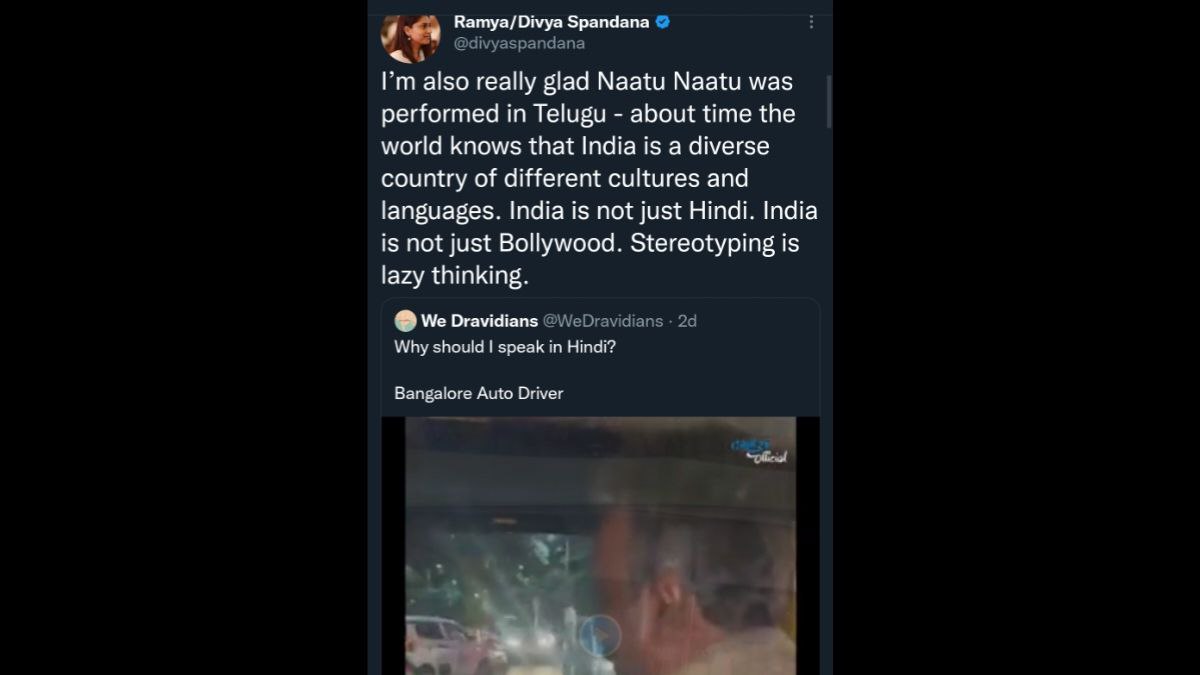The height and width of the screenshot is (675, 1200).
Task: Click the "Bangalore Auto Driver" text line
Action: (477, 394)
